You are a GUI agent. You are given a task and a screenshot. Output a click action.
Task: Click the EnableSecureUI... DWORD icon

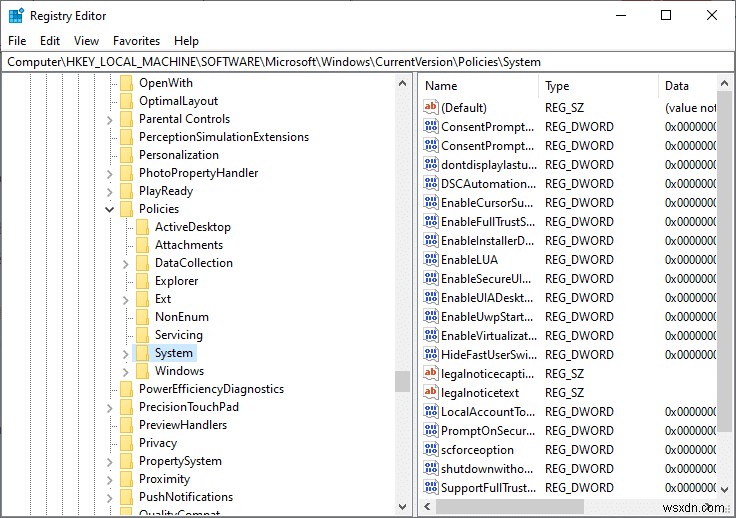[x=430, y=278]
